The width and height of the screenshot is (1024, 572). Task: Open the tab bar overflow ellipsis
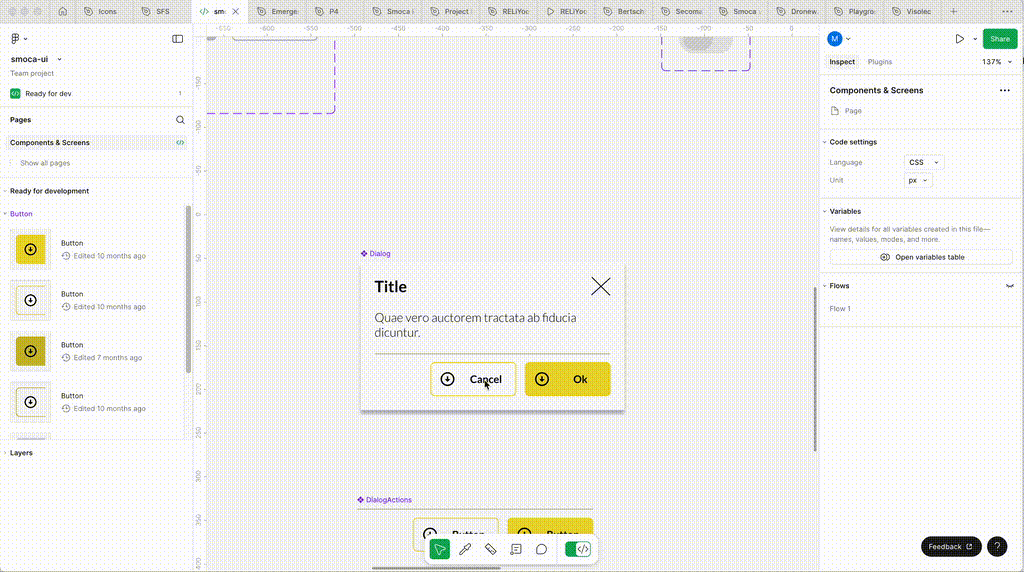[1007, 11]
